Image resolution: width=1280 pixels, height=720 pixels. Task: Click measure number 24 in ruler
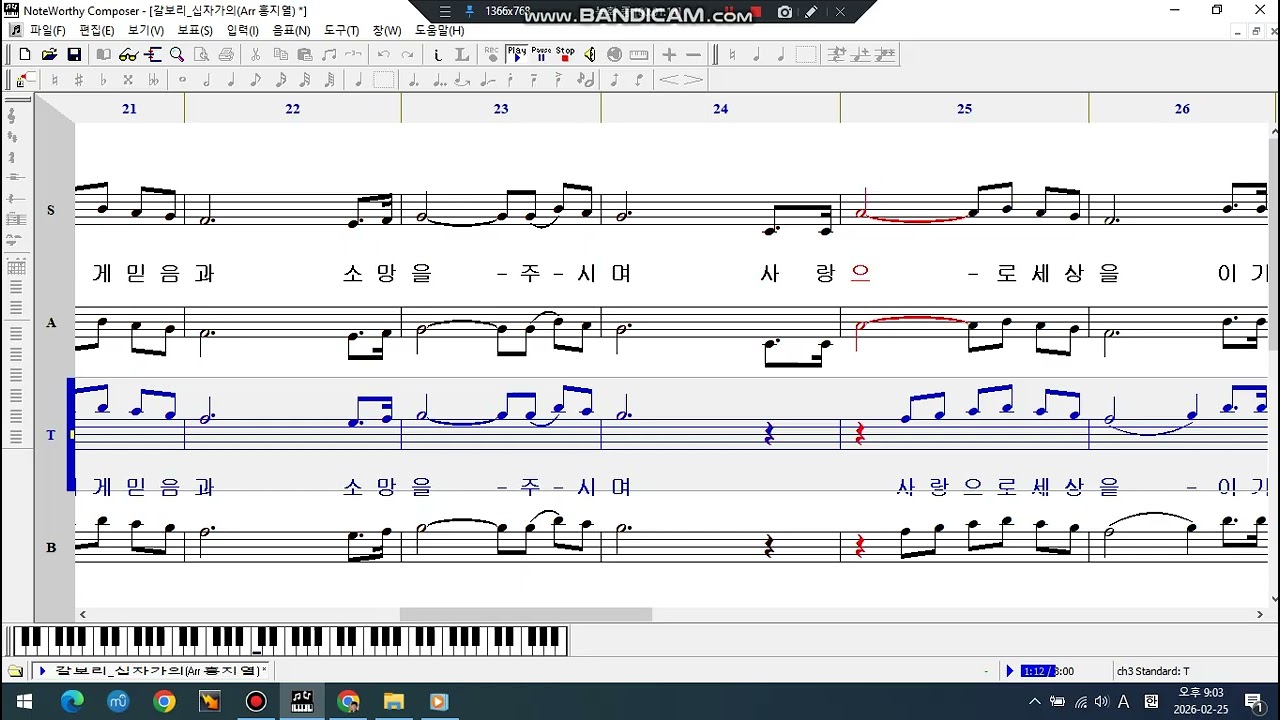click(720, 109)
